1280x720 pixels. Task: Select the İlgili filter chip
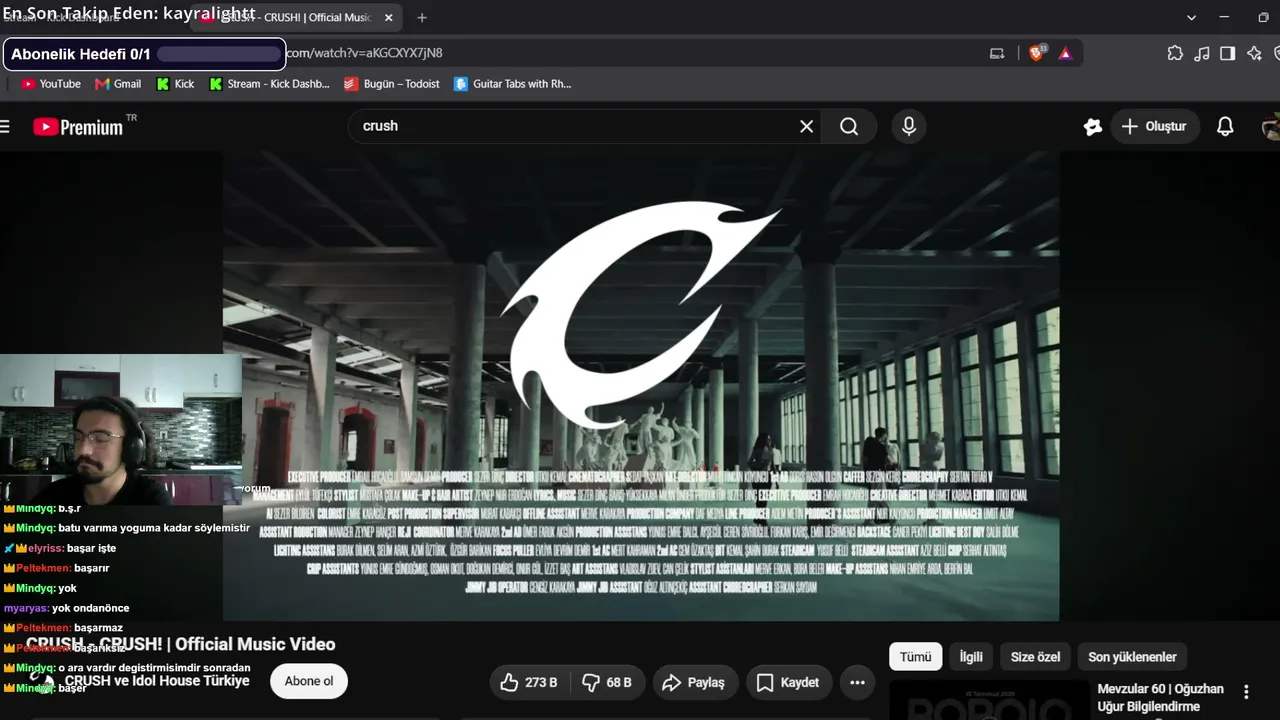[x=971, y=656]
